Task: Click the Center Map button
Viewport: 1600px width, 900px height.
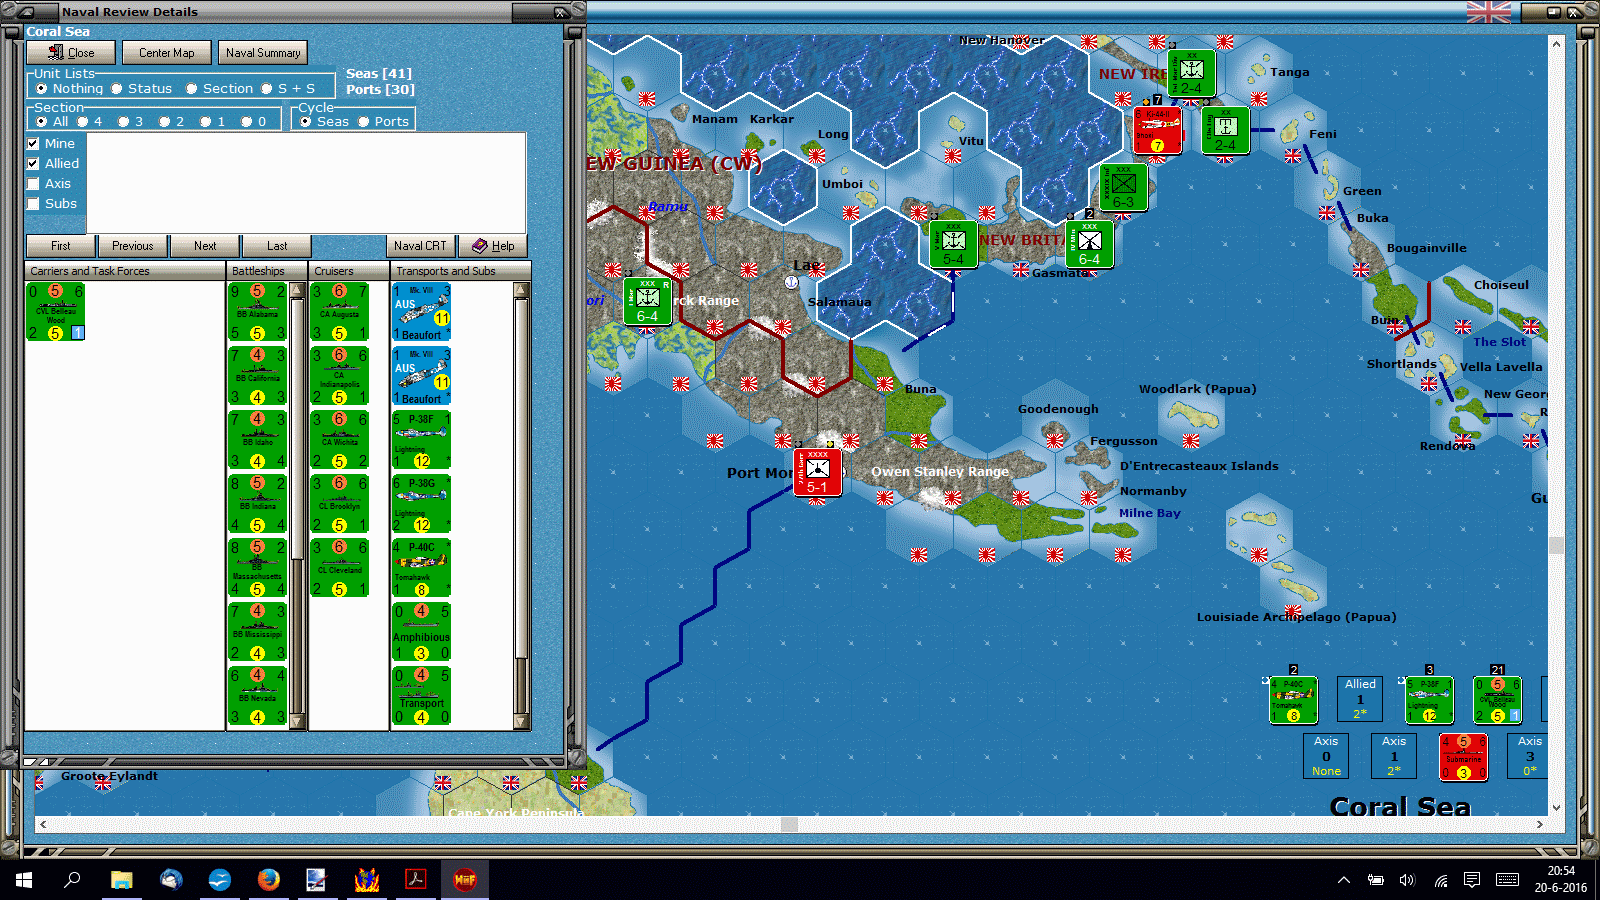Action: pyautogui.click(x=167, y=52)
